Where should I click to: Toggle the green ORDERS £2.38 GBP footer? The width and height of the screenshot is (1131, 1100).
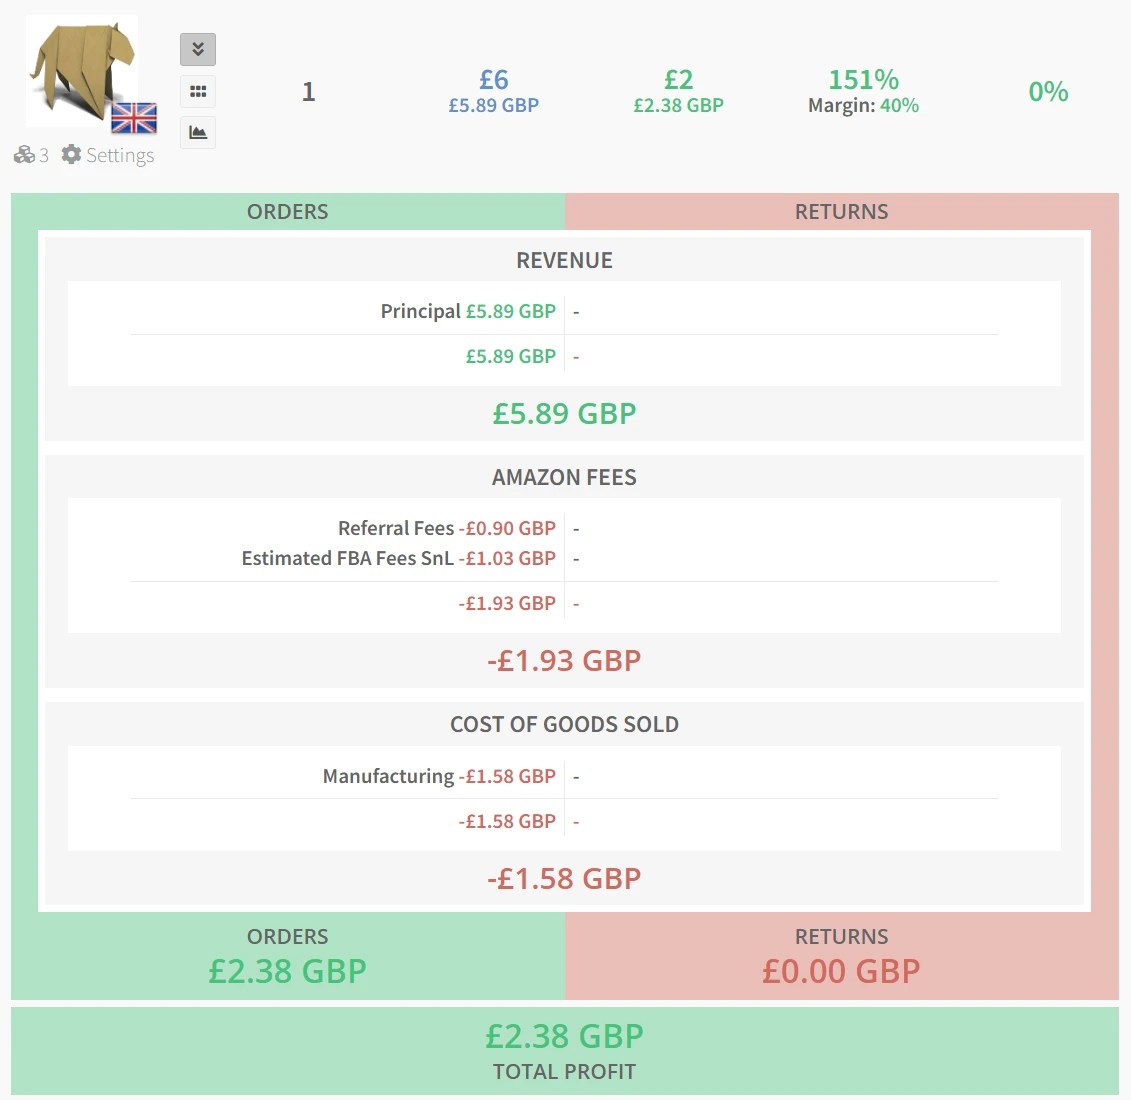[x=287, y=955]
